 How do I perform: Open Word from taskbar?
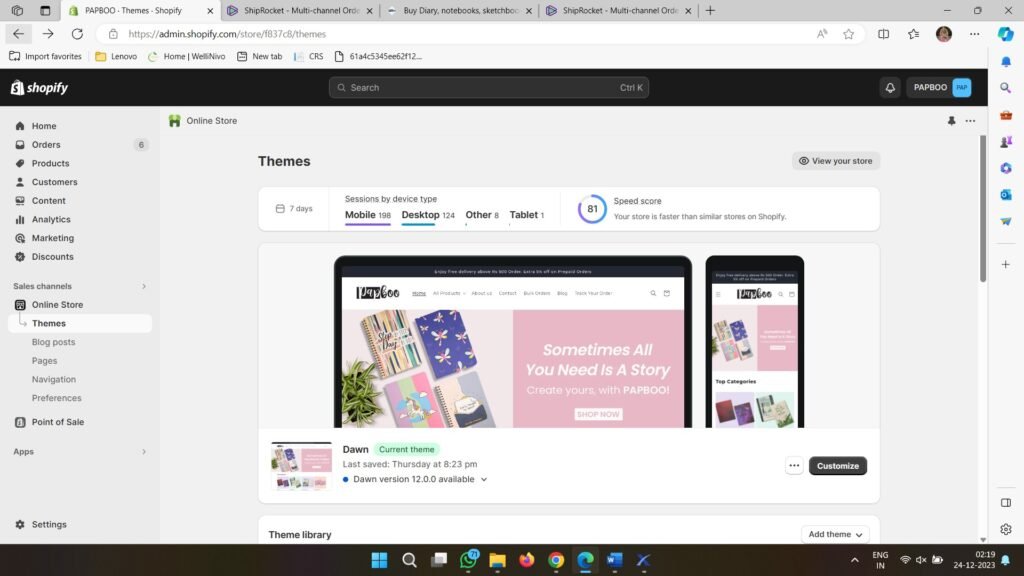tap(615, 560)
